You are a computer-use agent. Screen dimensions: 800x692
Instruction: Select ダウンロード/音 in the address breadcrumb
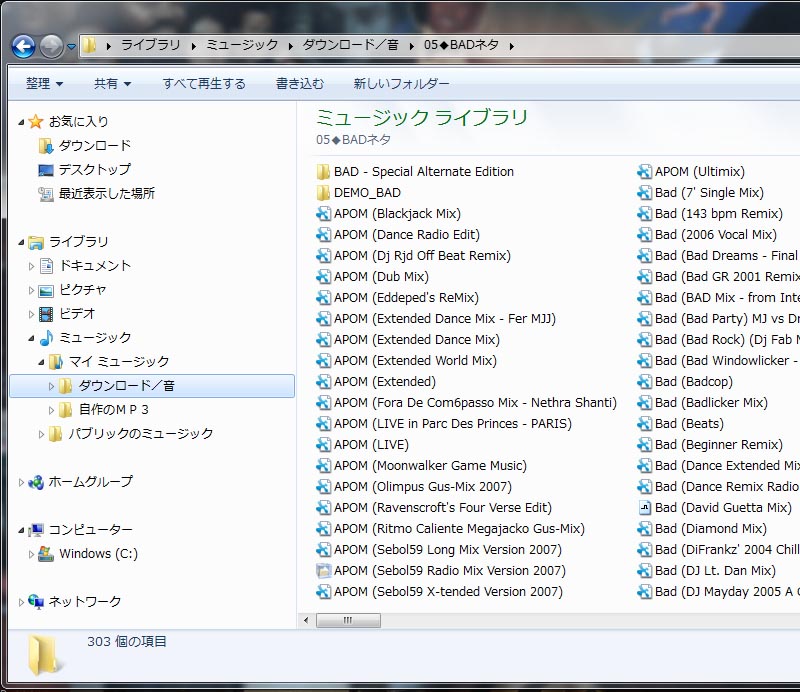351,45
